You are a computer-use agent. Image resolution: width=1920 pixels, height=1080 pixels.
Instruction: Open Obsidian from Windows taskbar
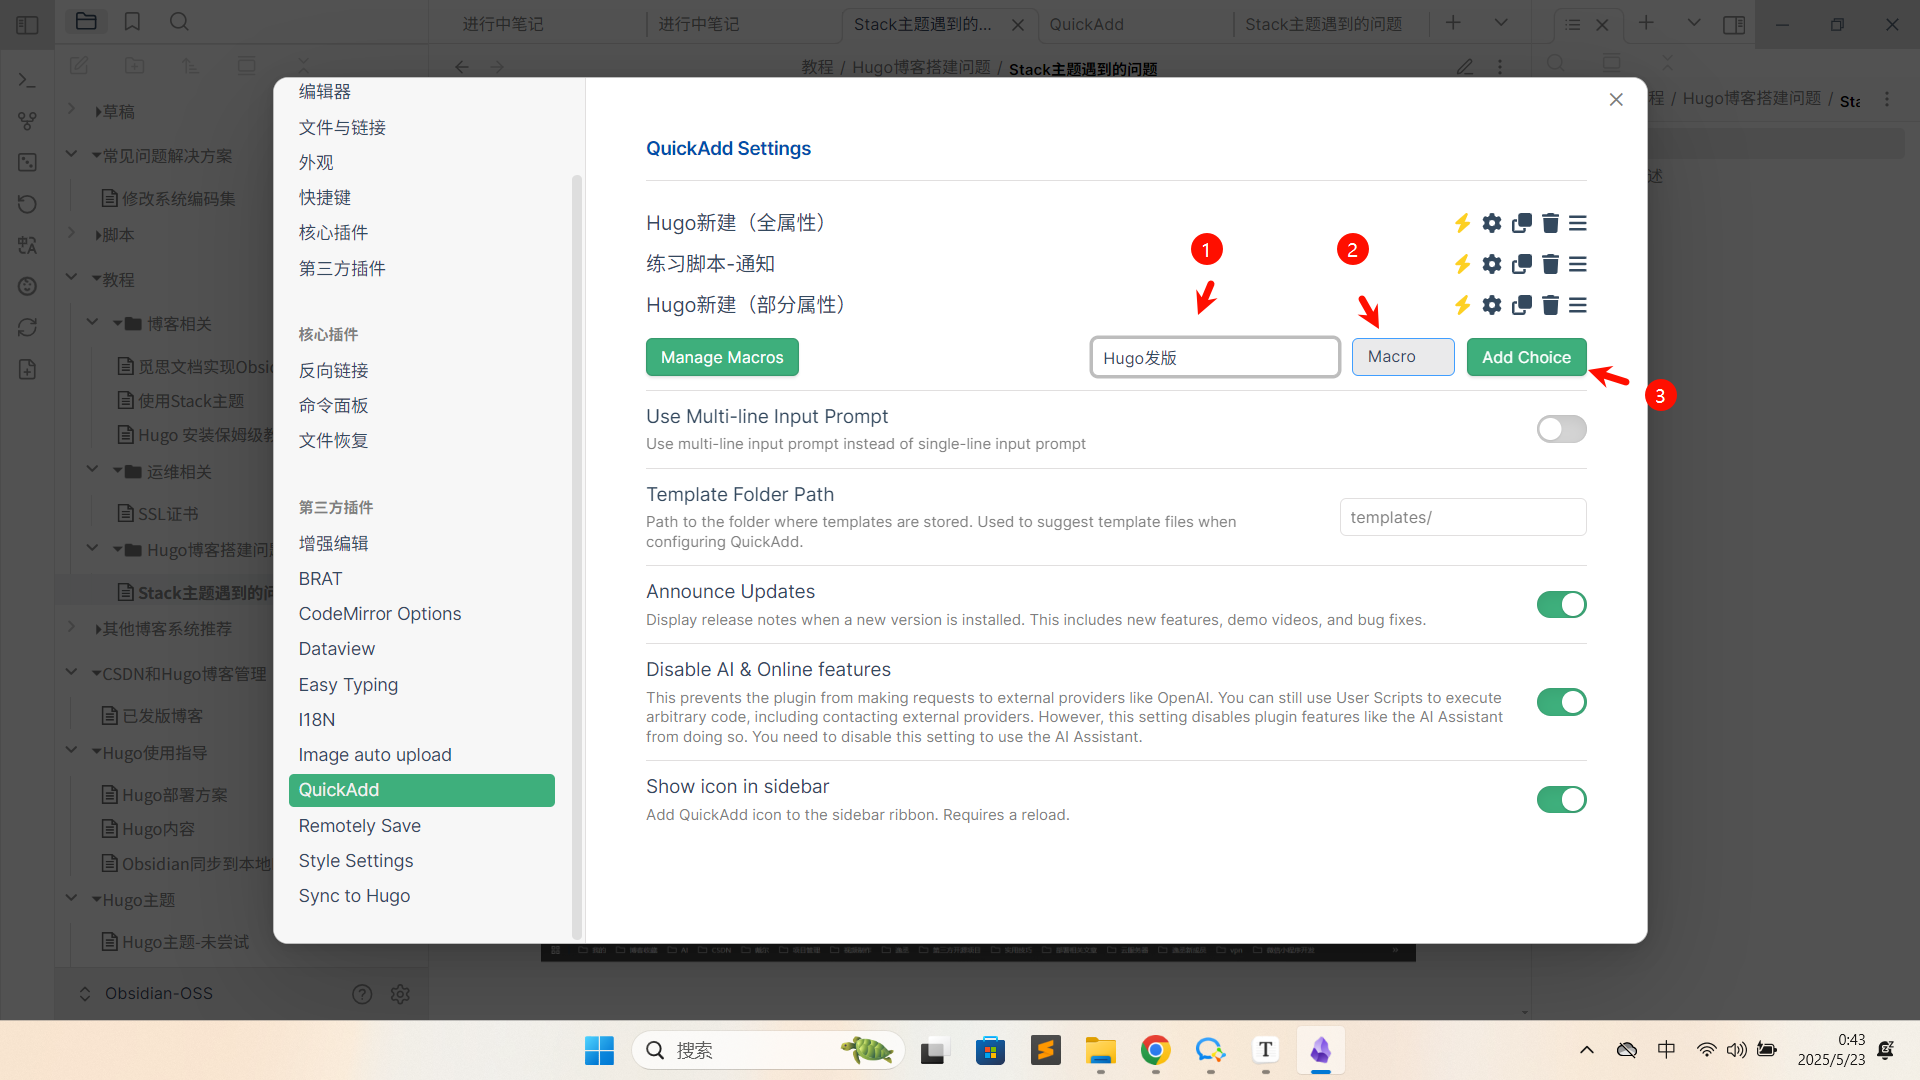coord(1320,1050)
